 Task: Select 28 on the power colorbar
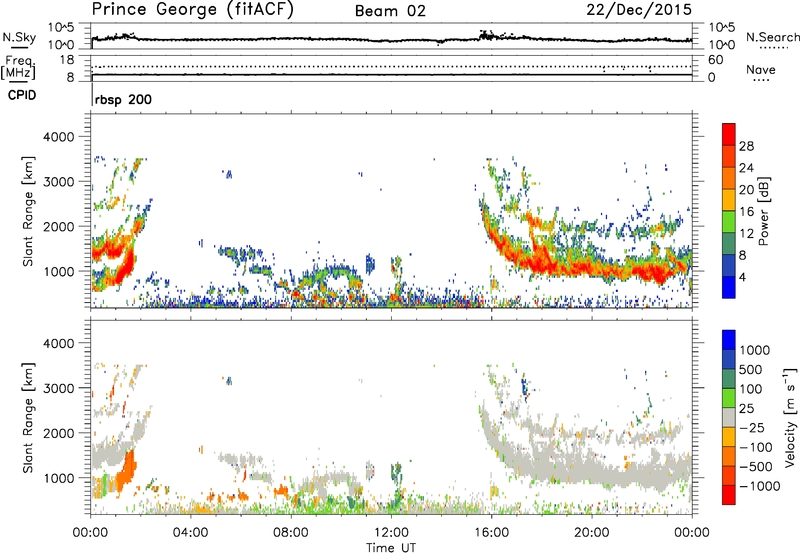(746, 146)
